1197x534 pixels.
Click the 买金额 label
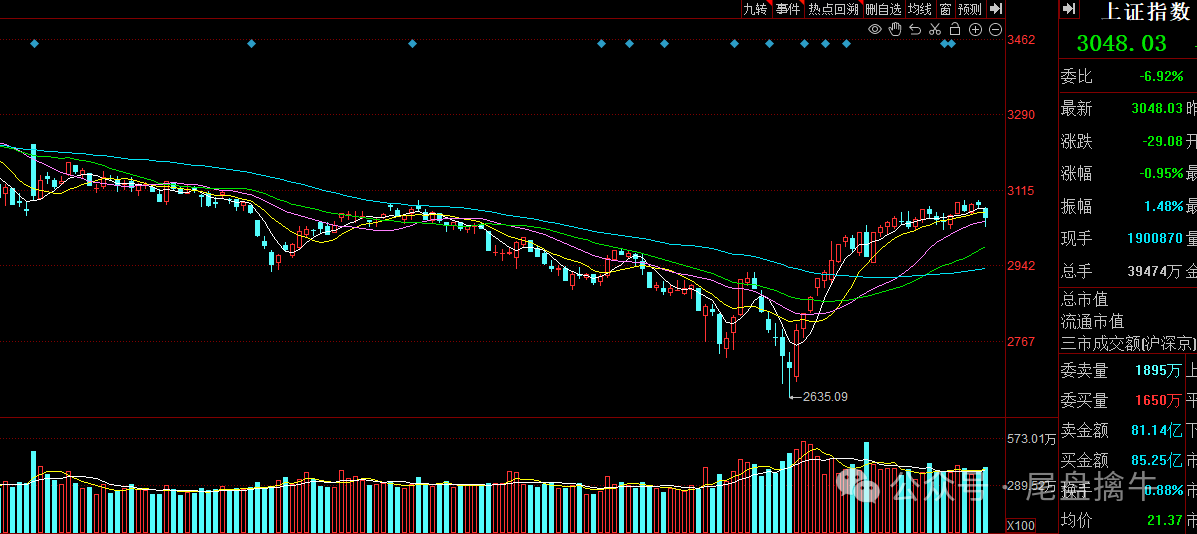1084,460
